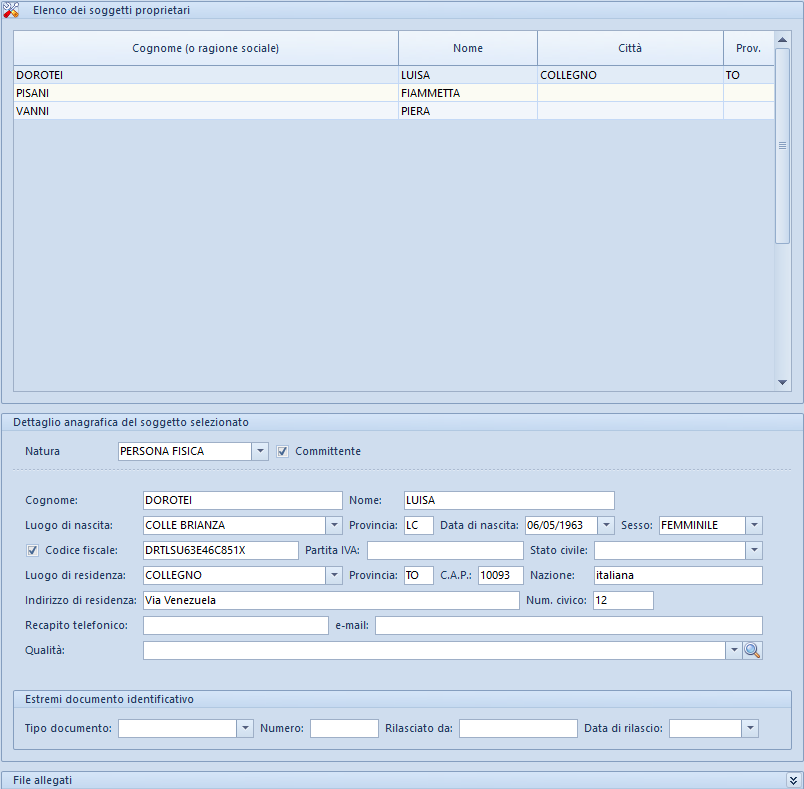Click the Nazione field showing italiana

[678, 575]
